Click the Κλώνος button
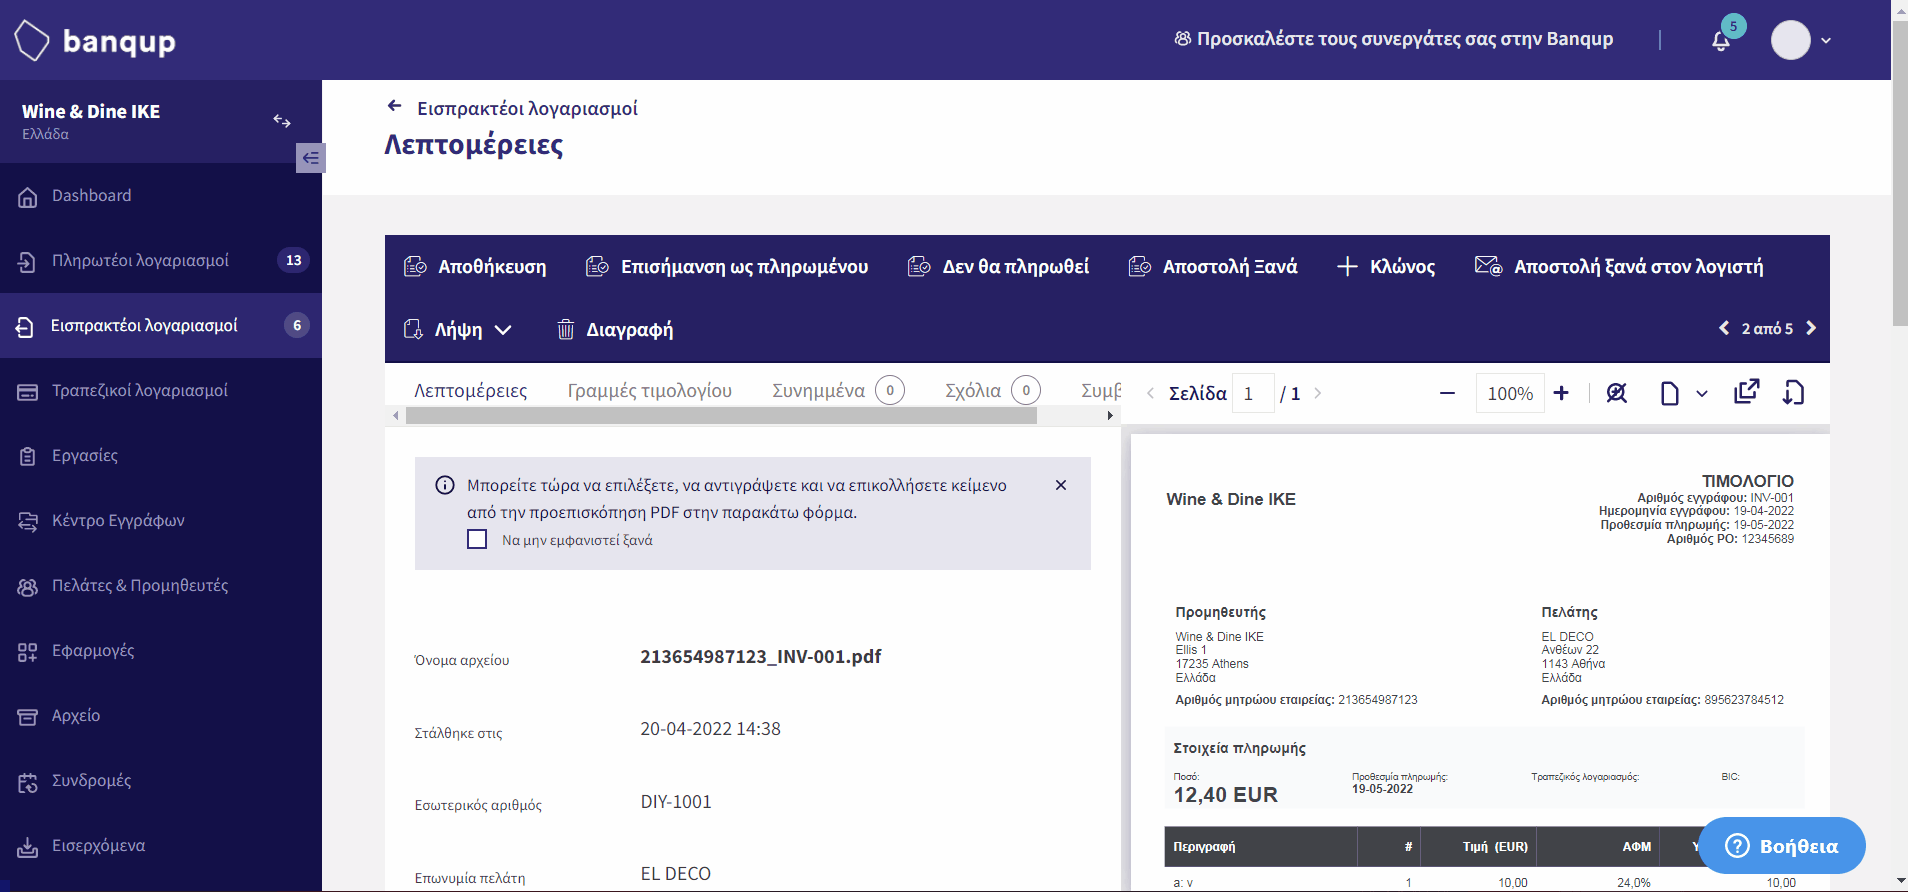 coord(1386,267)
